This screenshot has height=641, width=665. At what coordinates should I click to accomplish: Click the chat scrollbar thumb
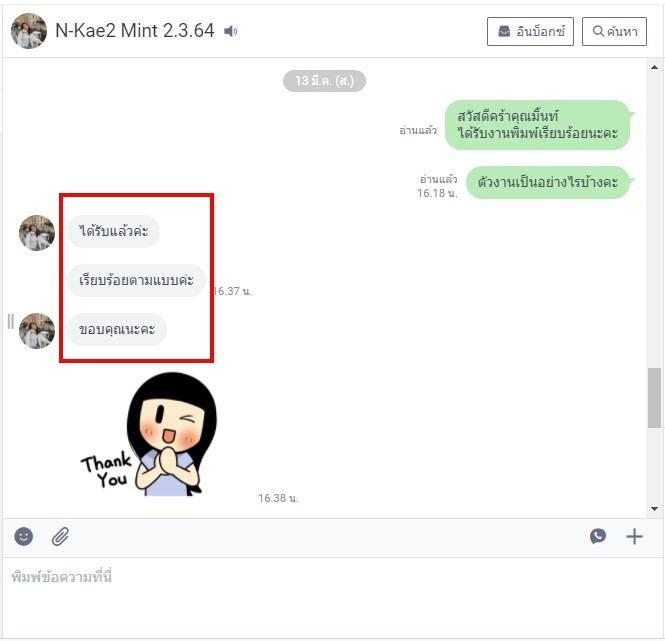[x=654, y=398]
